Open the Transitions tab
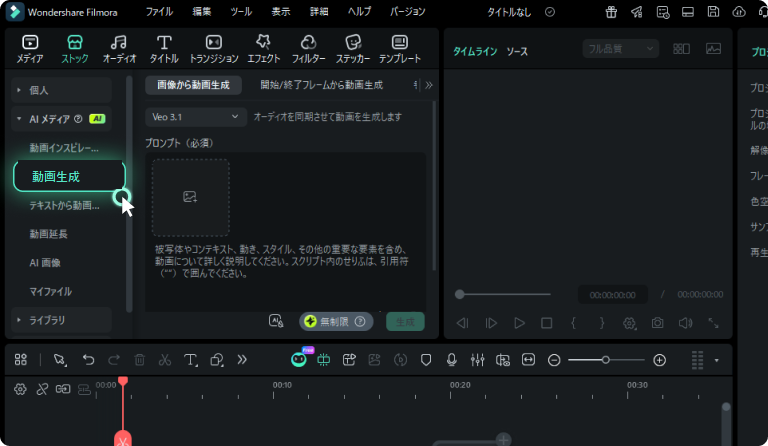This screenshot has height=446, width=768. tap(214, 49)
